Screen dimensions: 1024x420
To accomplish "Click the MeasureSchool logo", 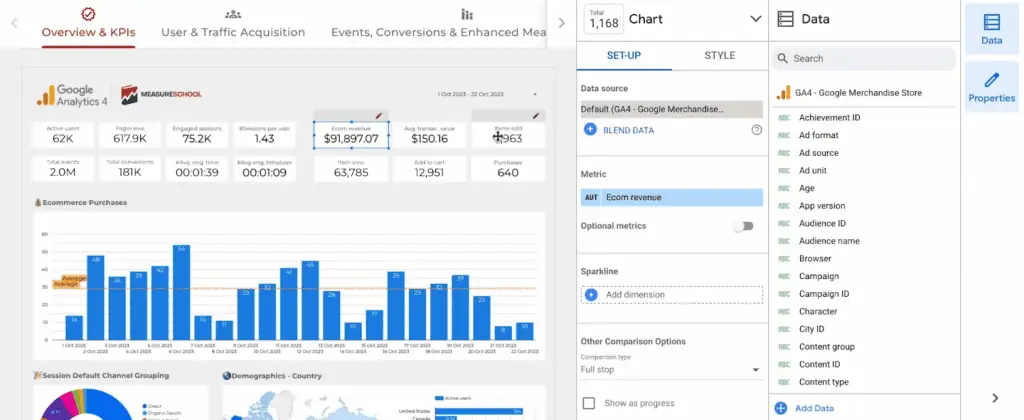I will click(161, 95).
